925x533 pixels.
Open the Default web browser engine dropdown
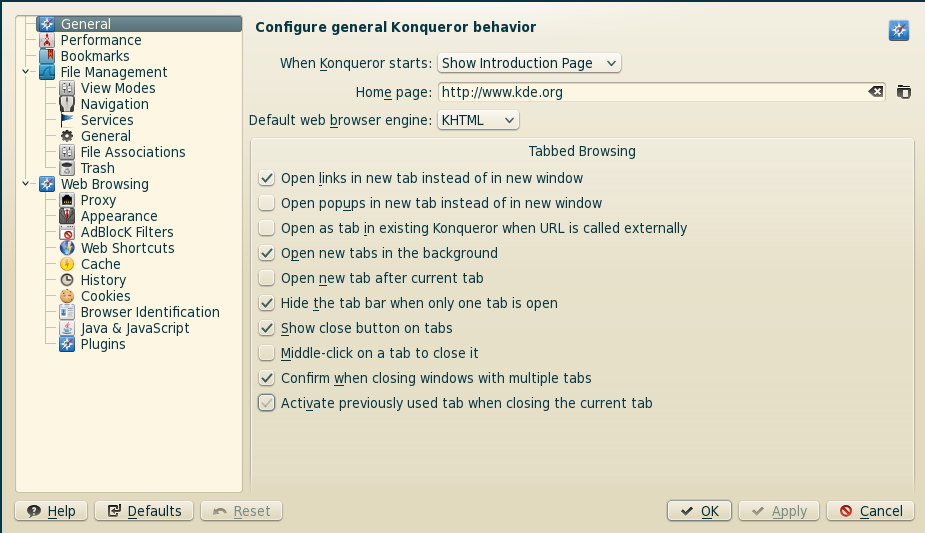(x=478, y=120)
